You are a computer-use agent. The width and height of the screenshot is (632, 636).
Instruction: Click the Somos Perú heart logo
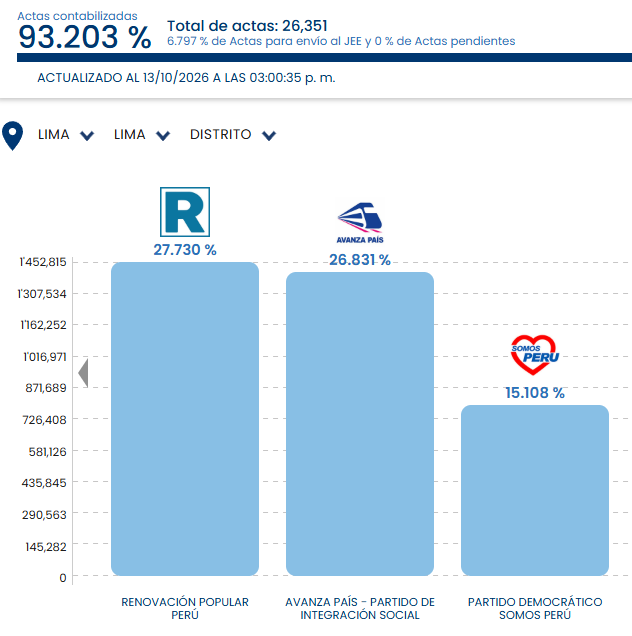click(x=534, y=355)
